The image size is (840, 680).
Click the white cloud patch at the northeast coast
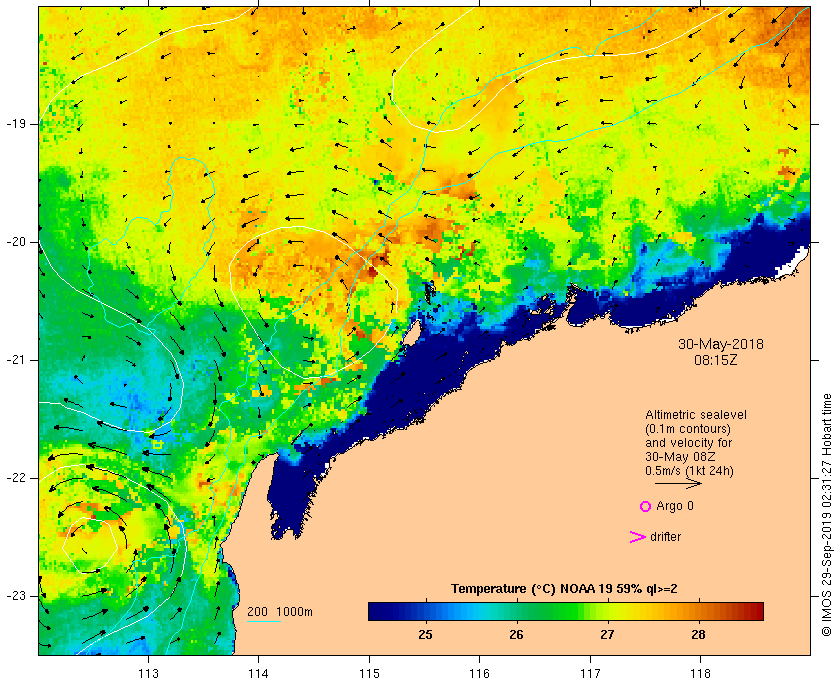click(793, 263)
